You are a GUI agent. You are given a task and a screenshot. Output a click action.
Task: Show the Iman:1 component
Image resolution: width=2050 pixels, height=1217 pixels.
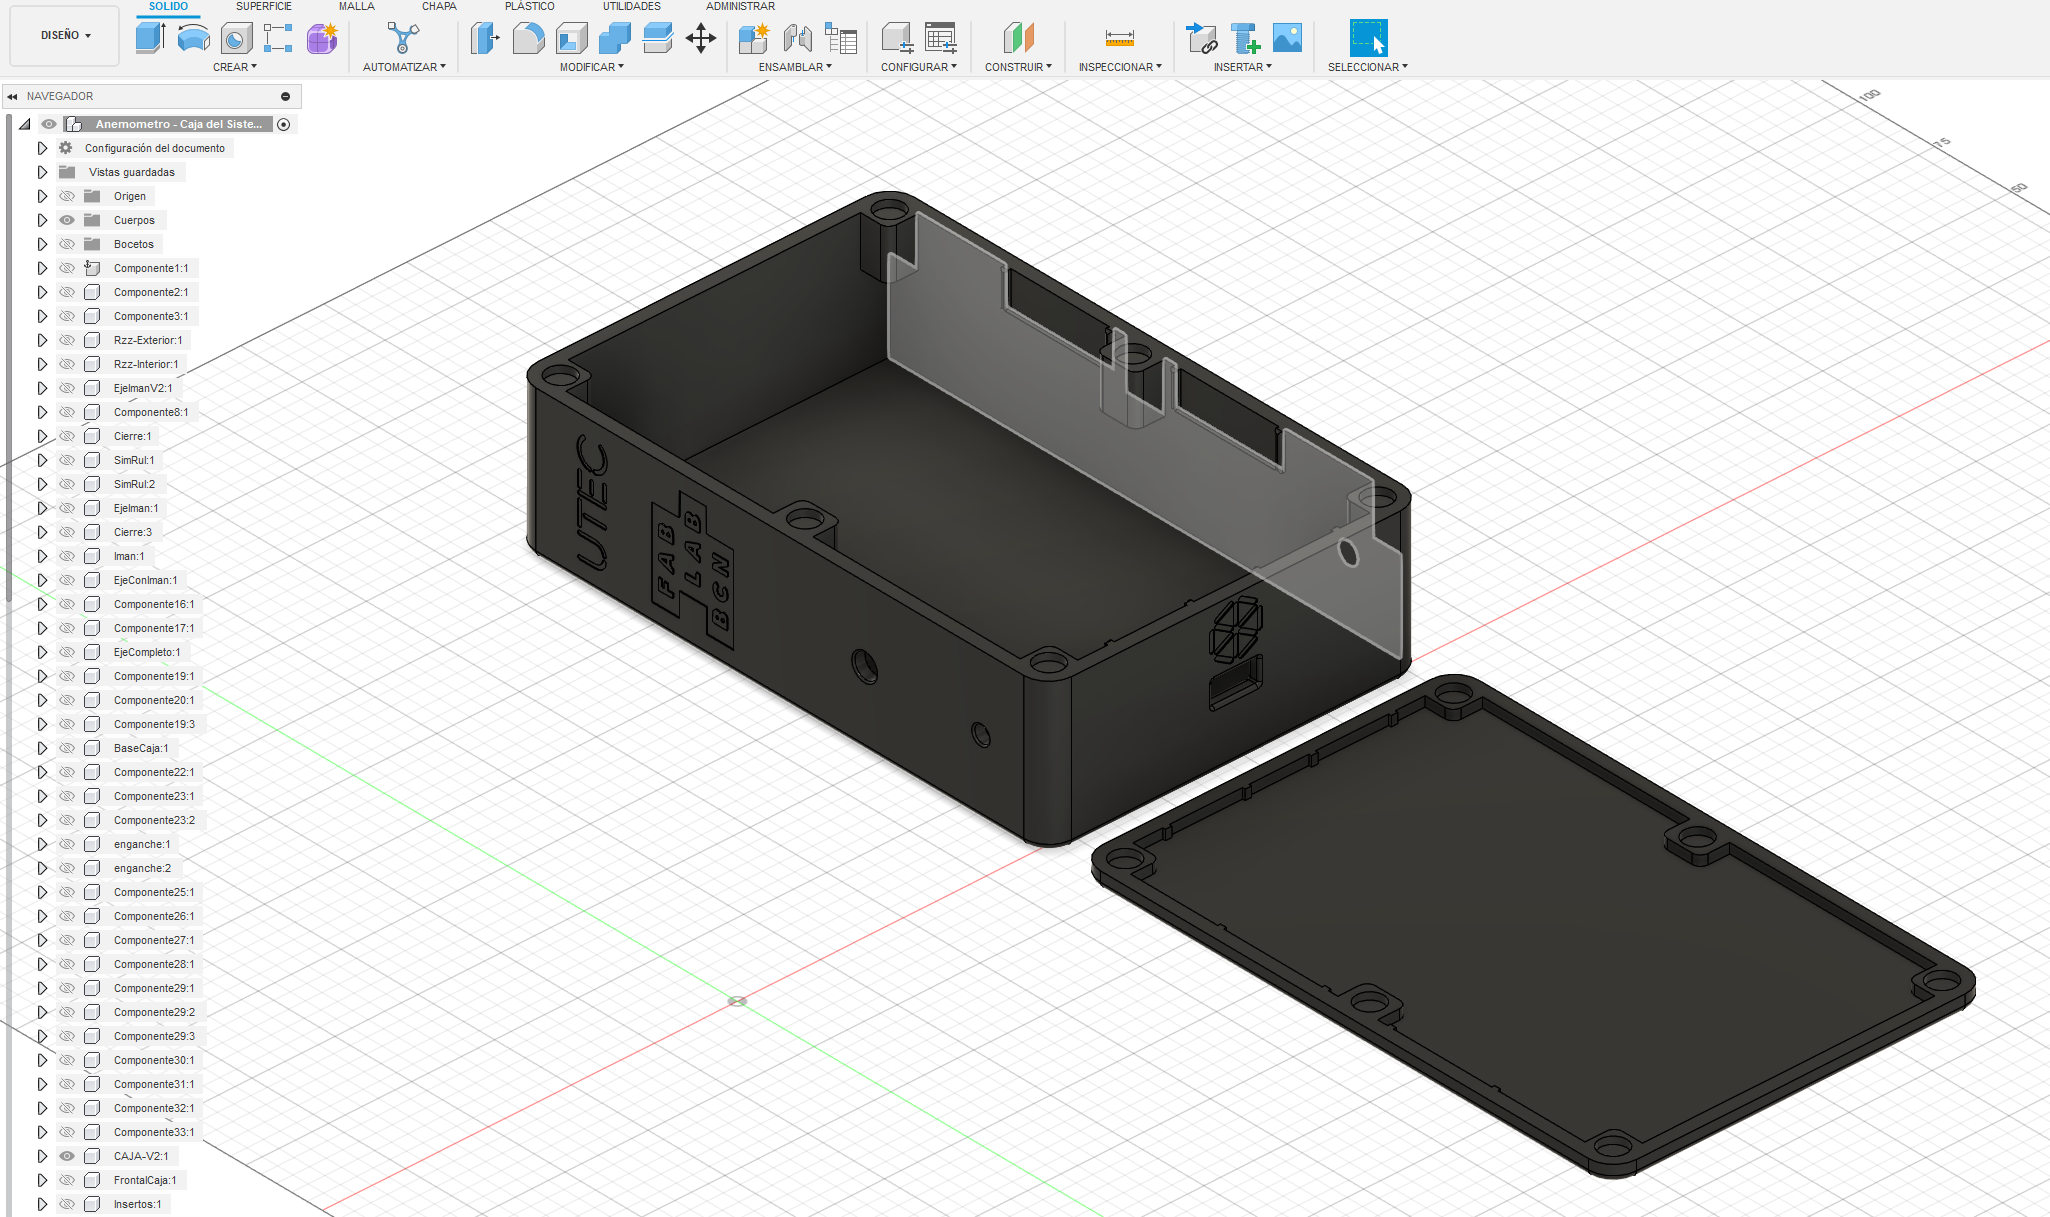coord(67,556)
